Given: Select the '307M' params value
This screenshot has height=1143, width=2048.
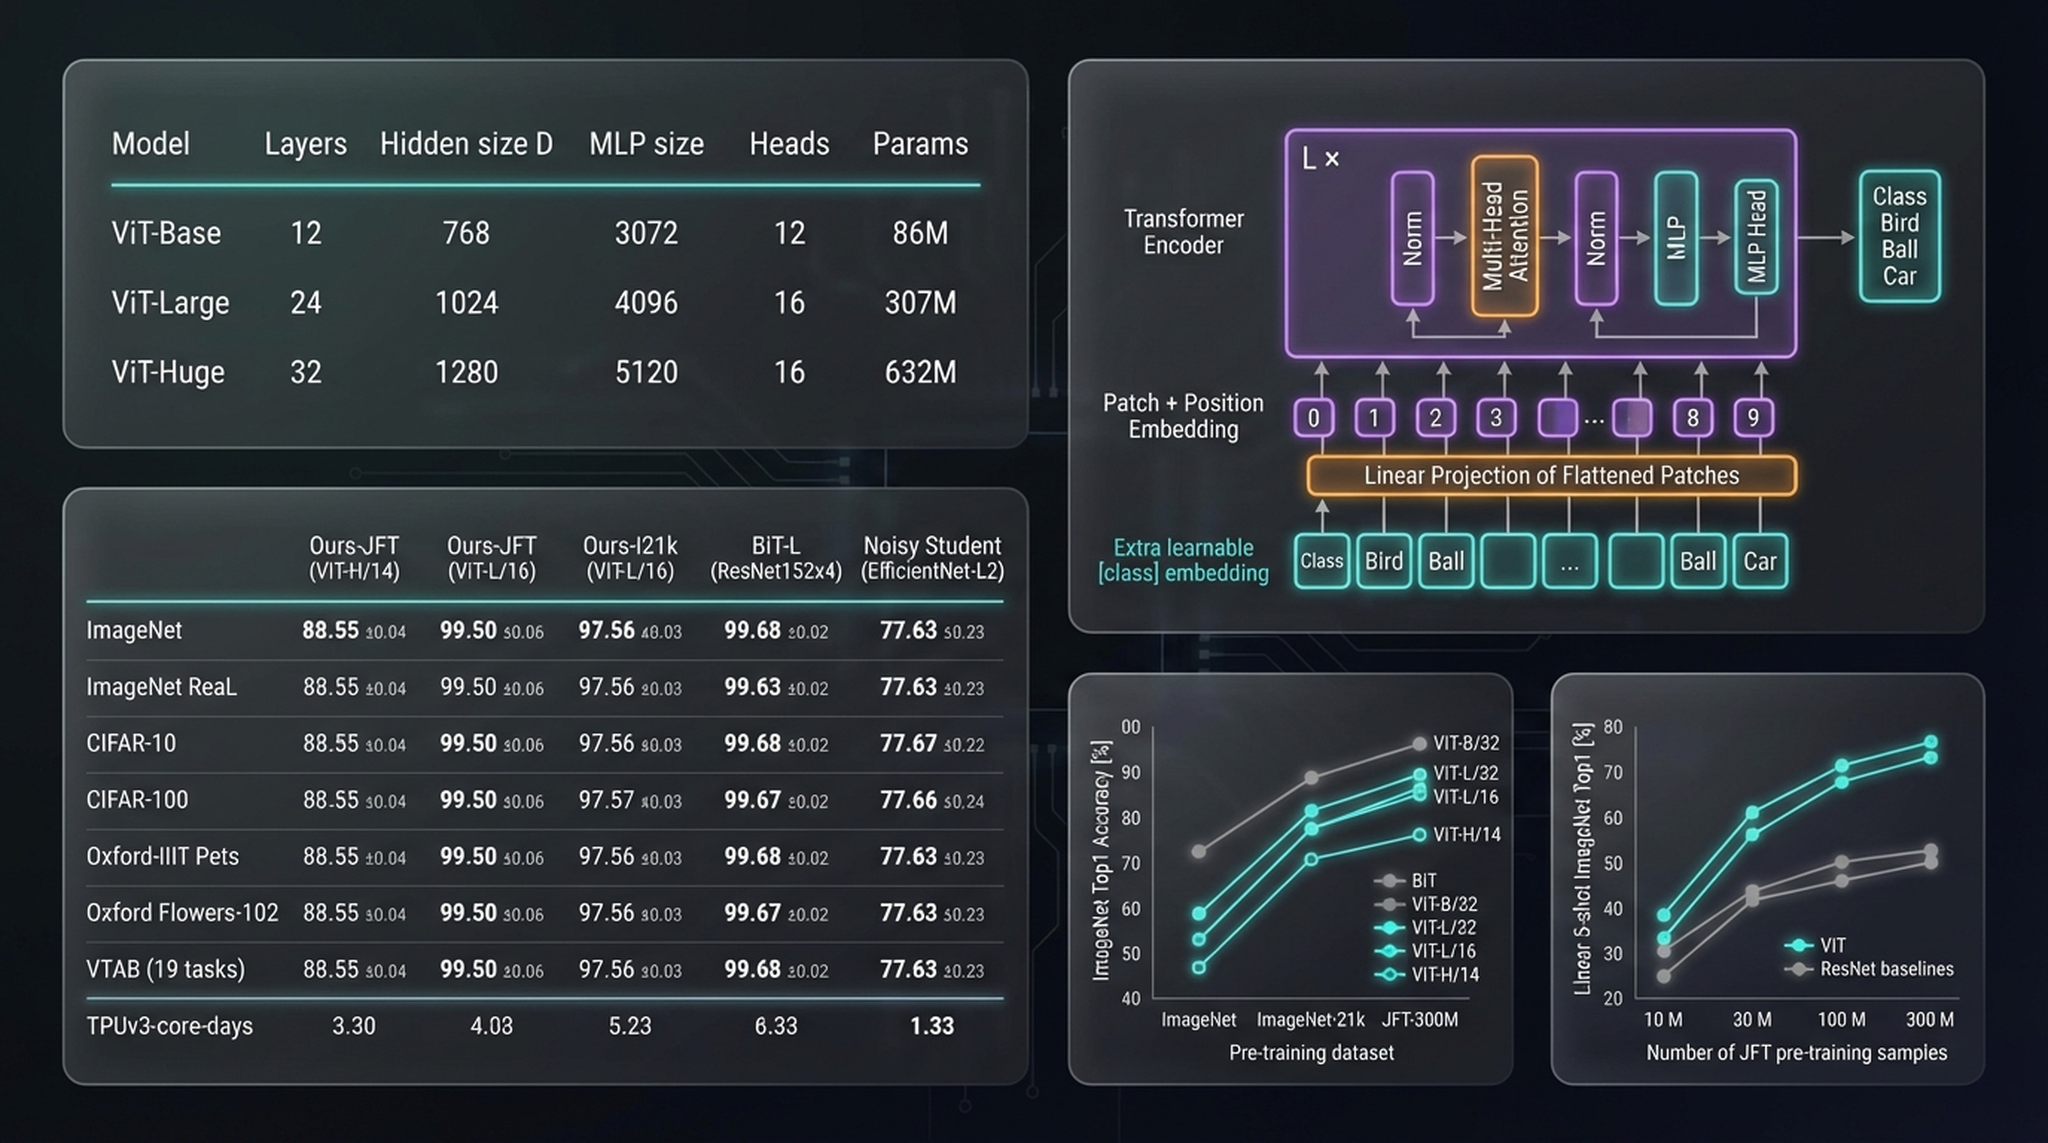Looking at the screenshot, I should tap(920, 303).
